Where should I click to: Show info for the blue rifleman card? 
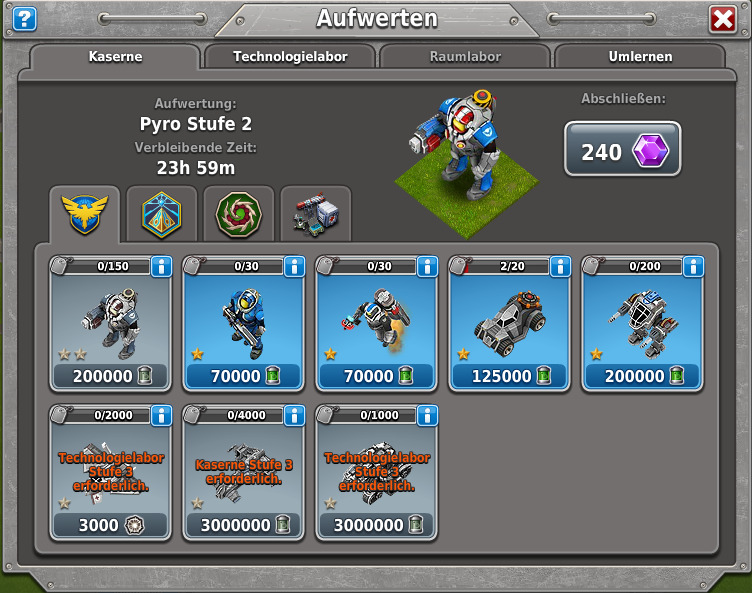(294, 267)
